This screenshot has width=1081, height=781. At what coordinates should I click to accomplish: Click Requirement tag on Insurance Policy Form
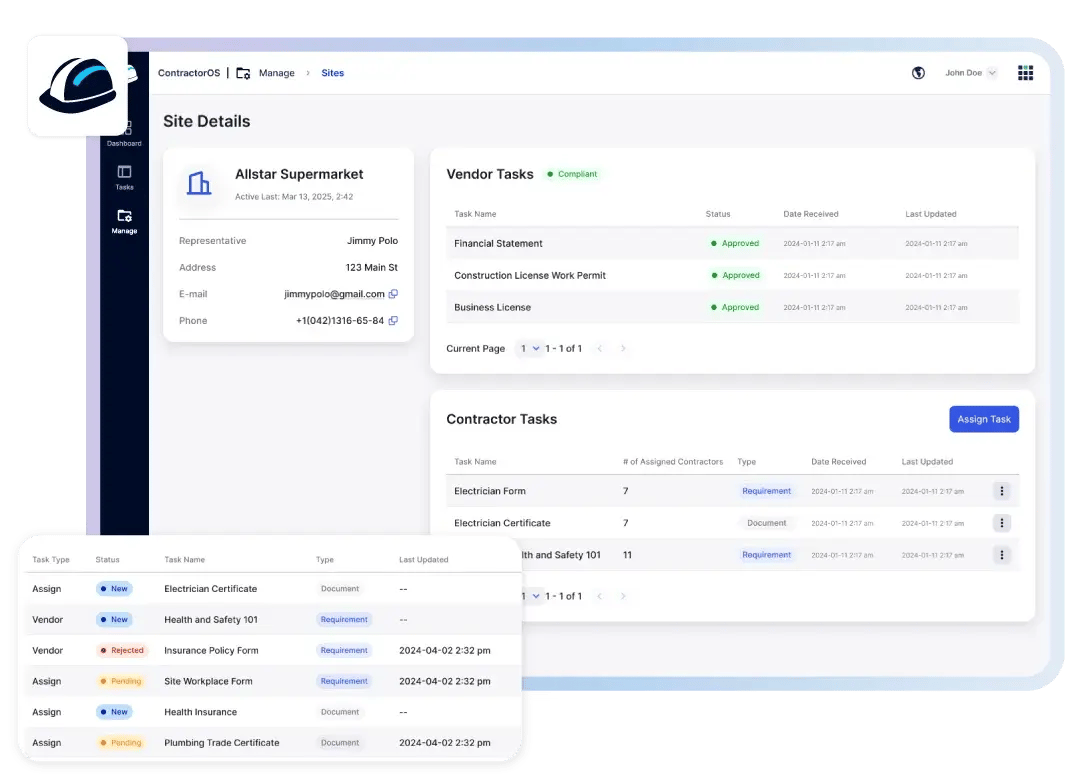pyautogui.click(x=344, y=650)
